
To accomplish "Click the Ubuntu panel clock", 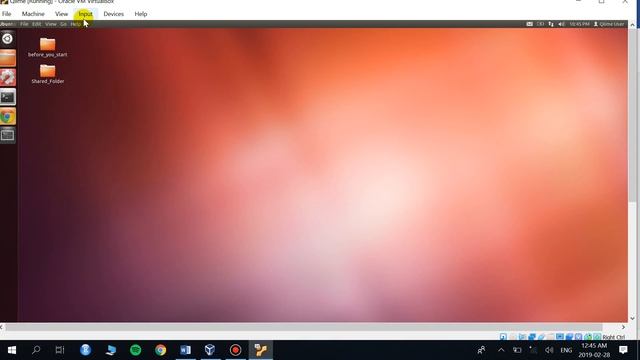I will [x=579, y=24].
